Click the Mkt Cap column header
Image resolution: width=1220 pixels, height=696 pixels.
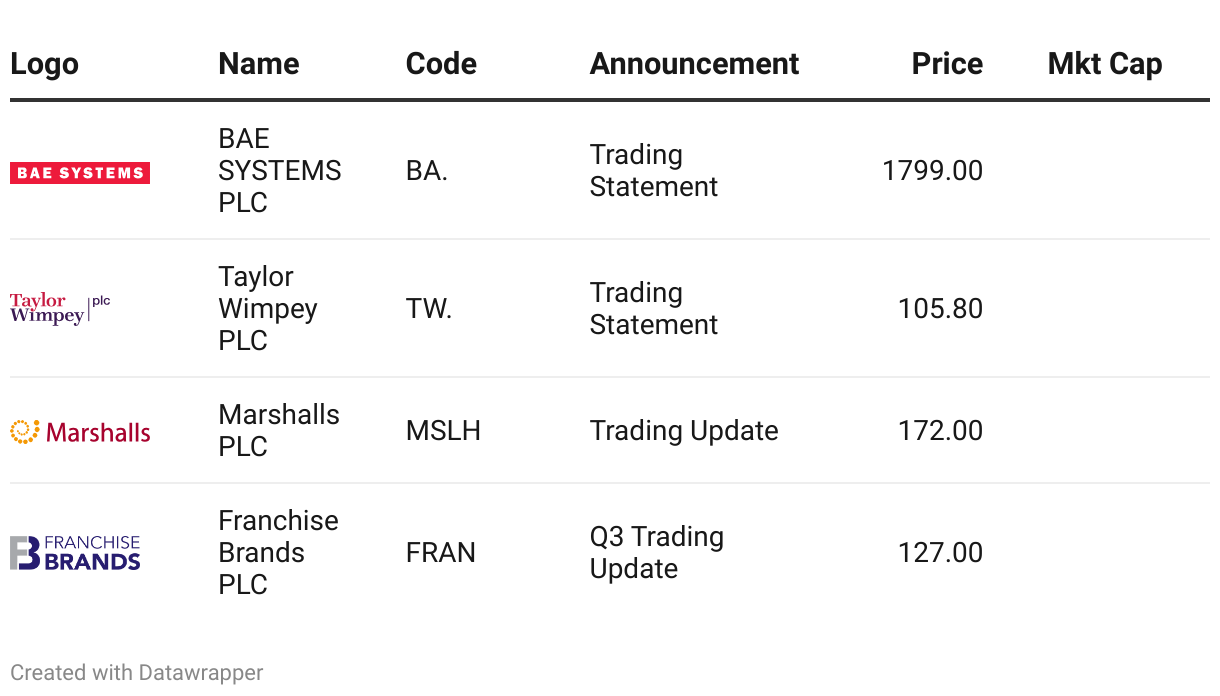pyautogui.click(x=1104, y=64)
